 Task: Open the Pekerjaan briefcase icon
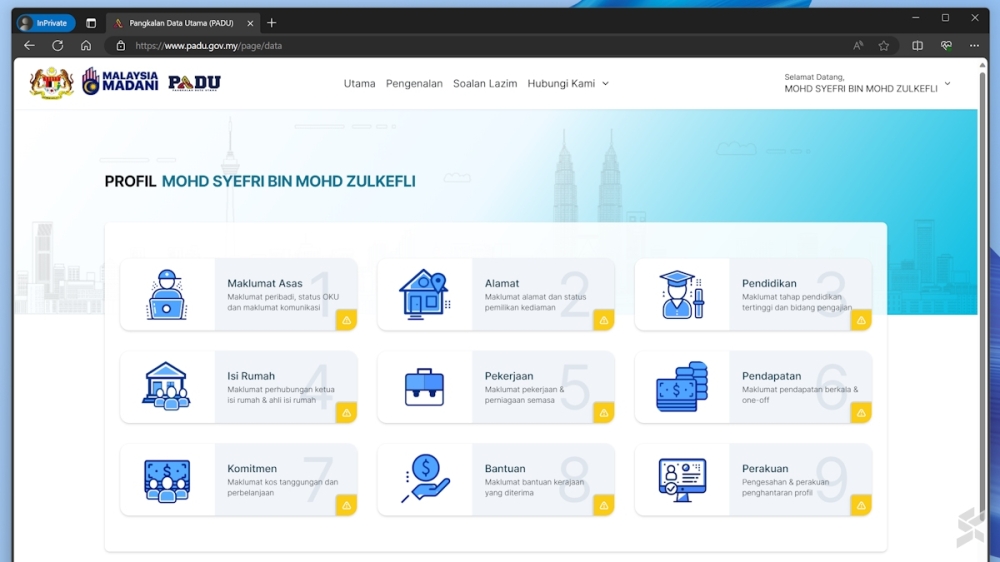[424, 387]
